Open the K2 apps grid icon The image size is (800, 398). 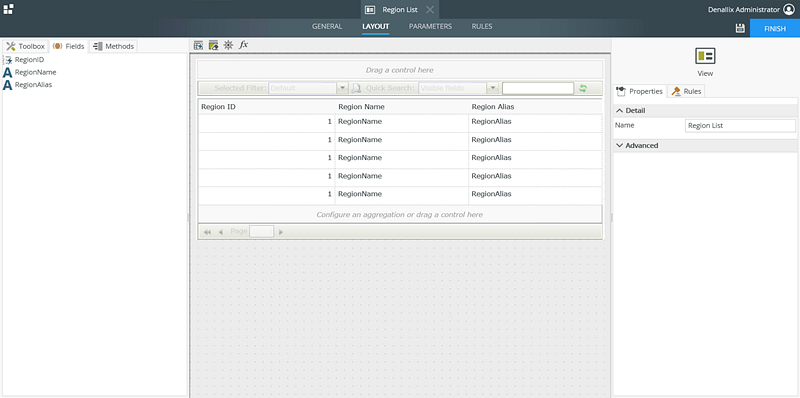(x=9, y=9)
